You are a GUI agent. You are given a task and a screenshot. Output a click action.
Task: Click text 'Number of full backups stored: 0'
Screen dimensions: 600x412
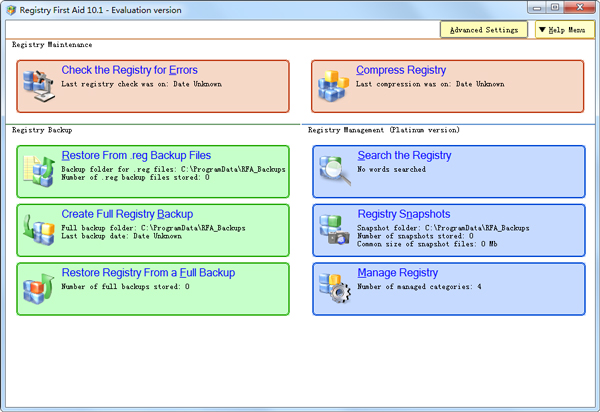click(x=126, y=287)
